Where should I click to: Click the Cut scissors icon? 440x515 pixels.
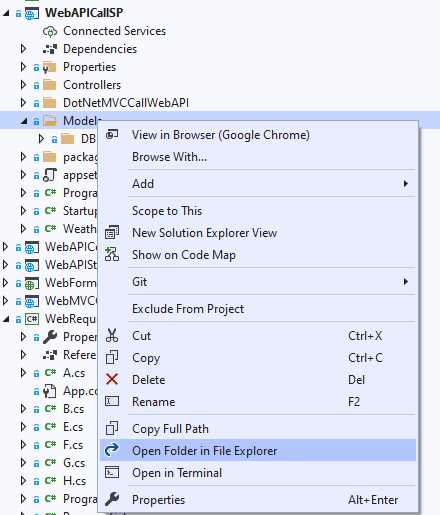coord(112,335)
